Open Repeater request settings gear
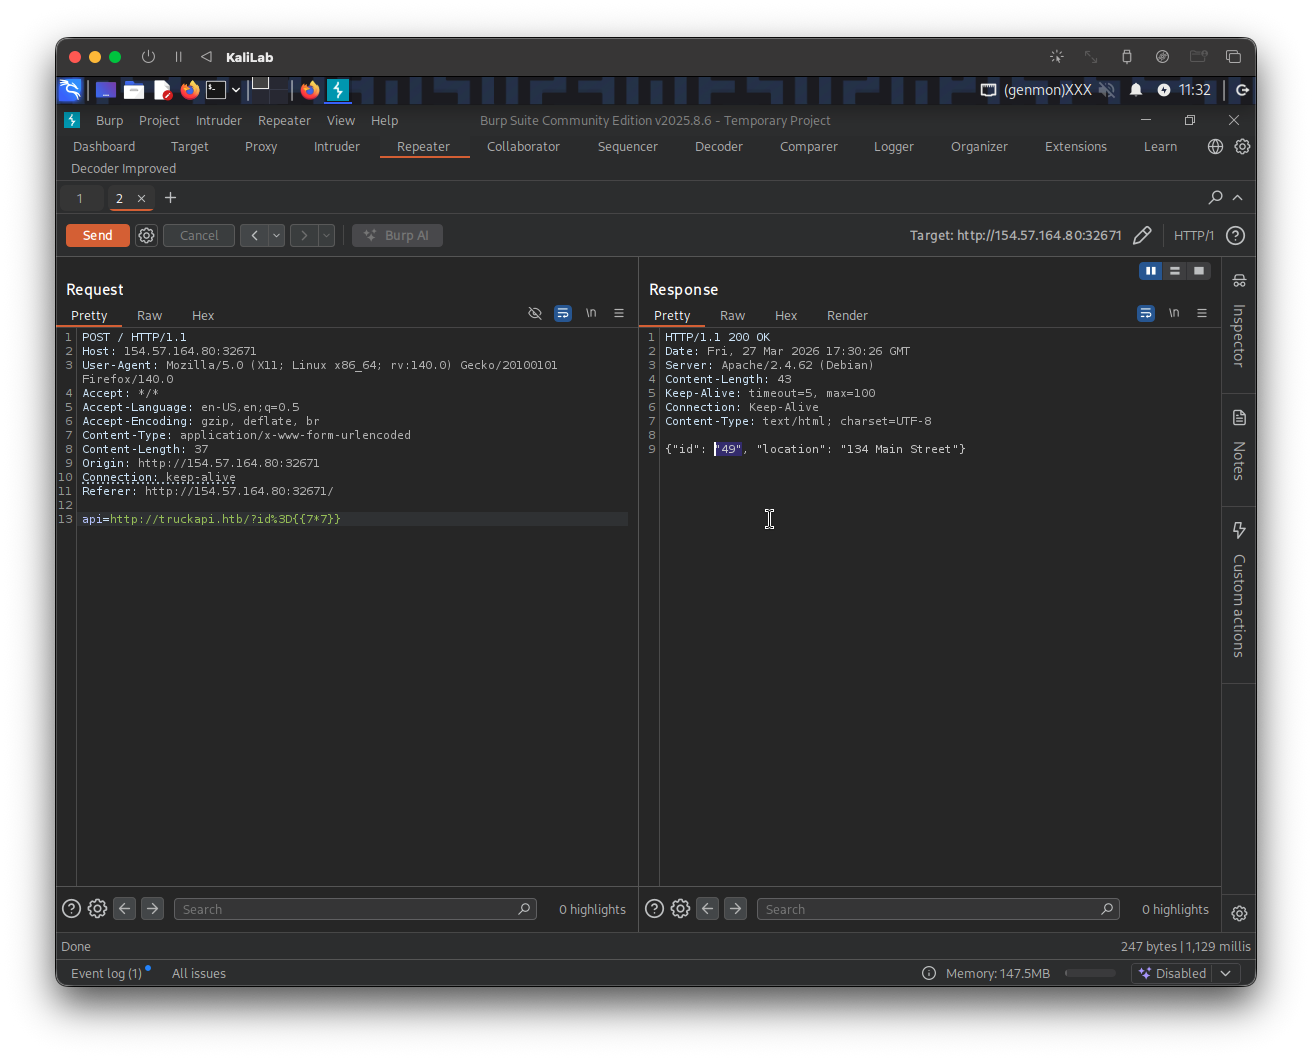This screenshot has height=1060, width=1312. tap(147, 236)
